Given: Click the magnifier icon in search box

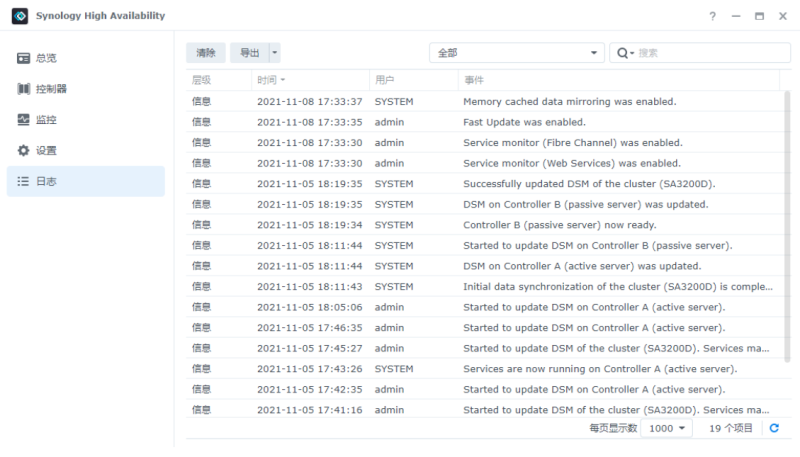Looking at the screenshot, I should pyautogui.click(x=622, y=53).
